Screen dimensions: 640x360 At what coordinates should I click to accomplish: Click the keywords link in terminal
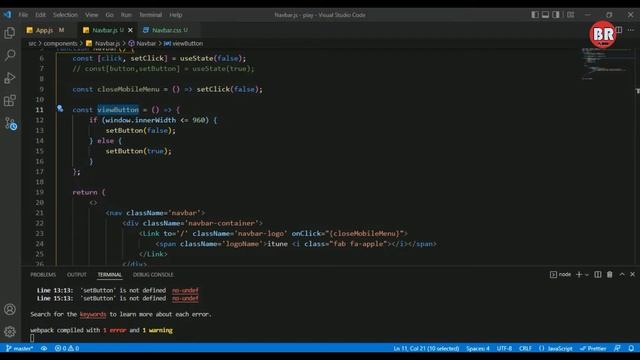(93, 314)
